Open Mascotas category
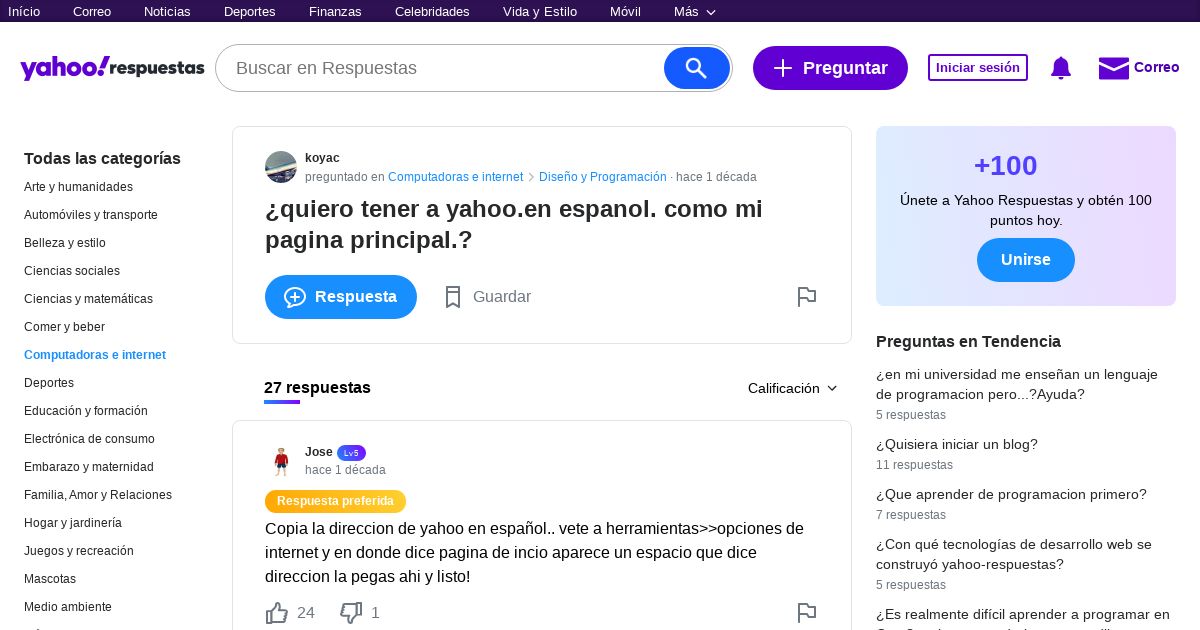1200x630 pixels. pos(50,579)
